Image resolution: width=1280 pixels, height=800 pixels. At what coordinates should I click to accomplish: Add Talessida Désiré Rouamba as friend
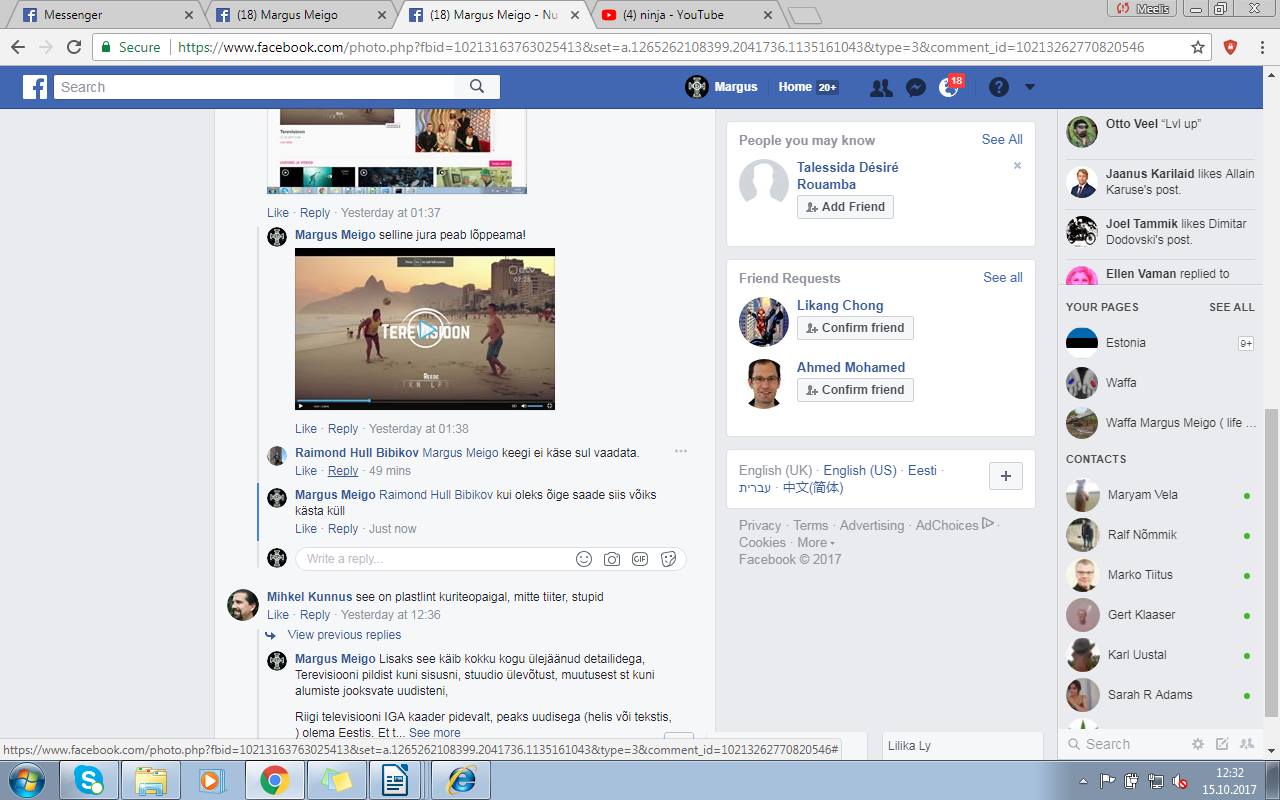click(x=845, y=207)
